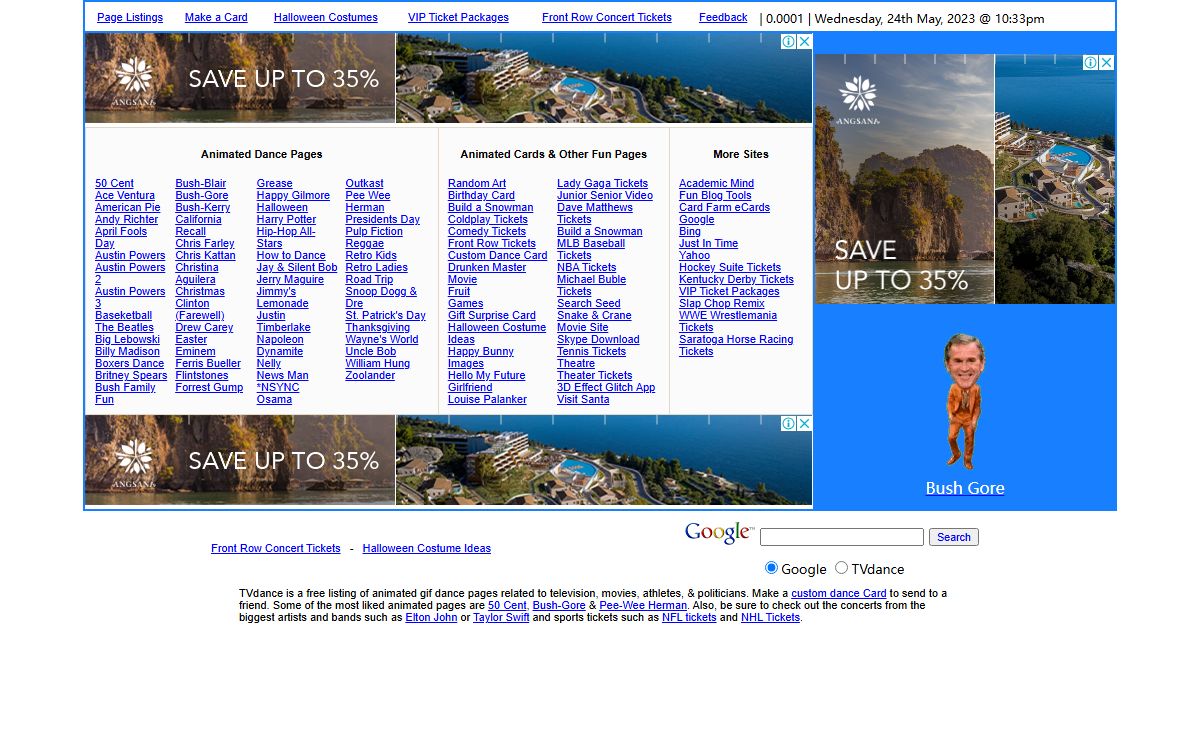This screenshot has height=740, width=1200.
Task: Click the info icon on the right sidebar ad
Action: (x=1091, y=62)
